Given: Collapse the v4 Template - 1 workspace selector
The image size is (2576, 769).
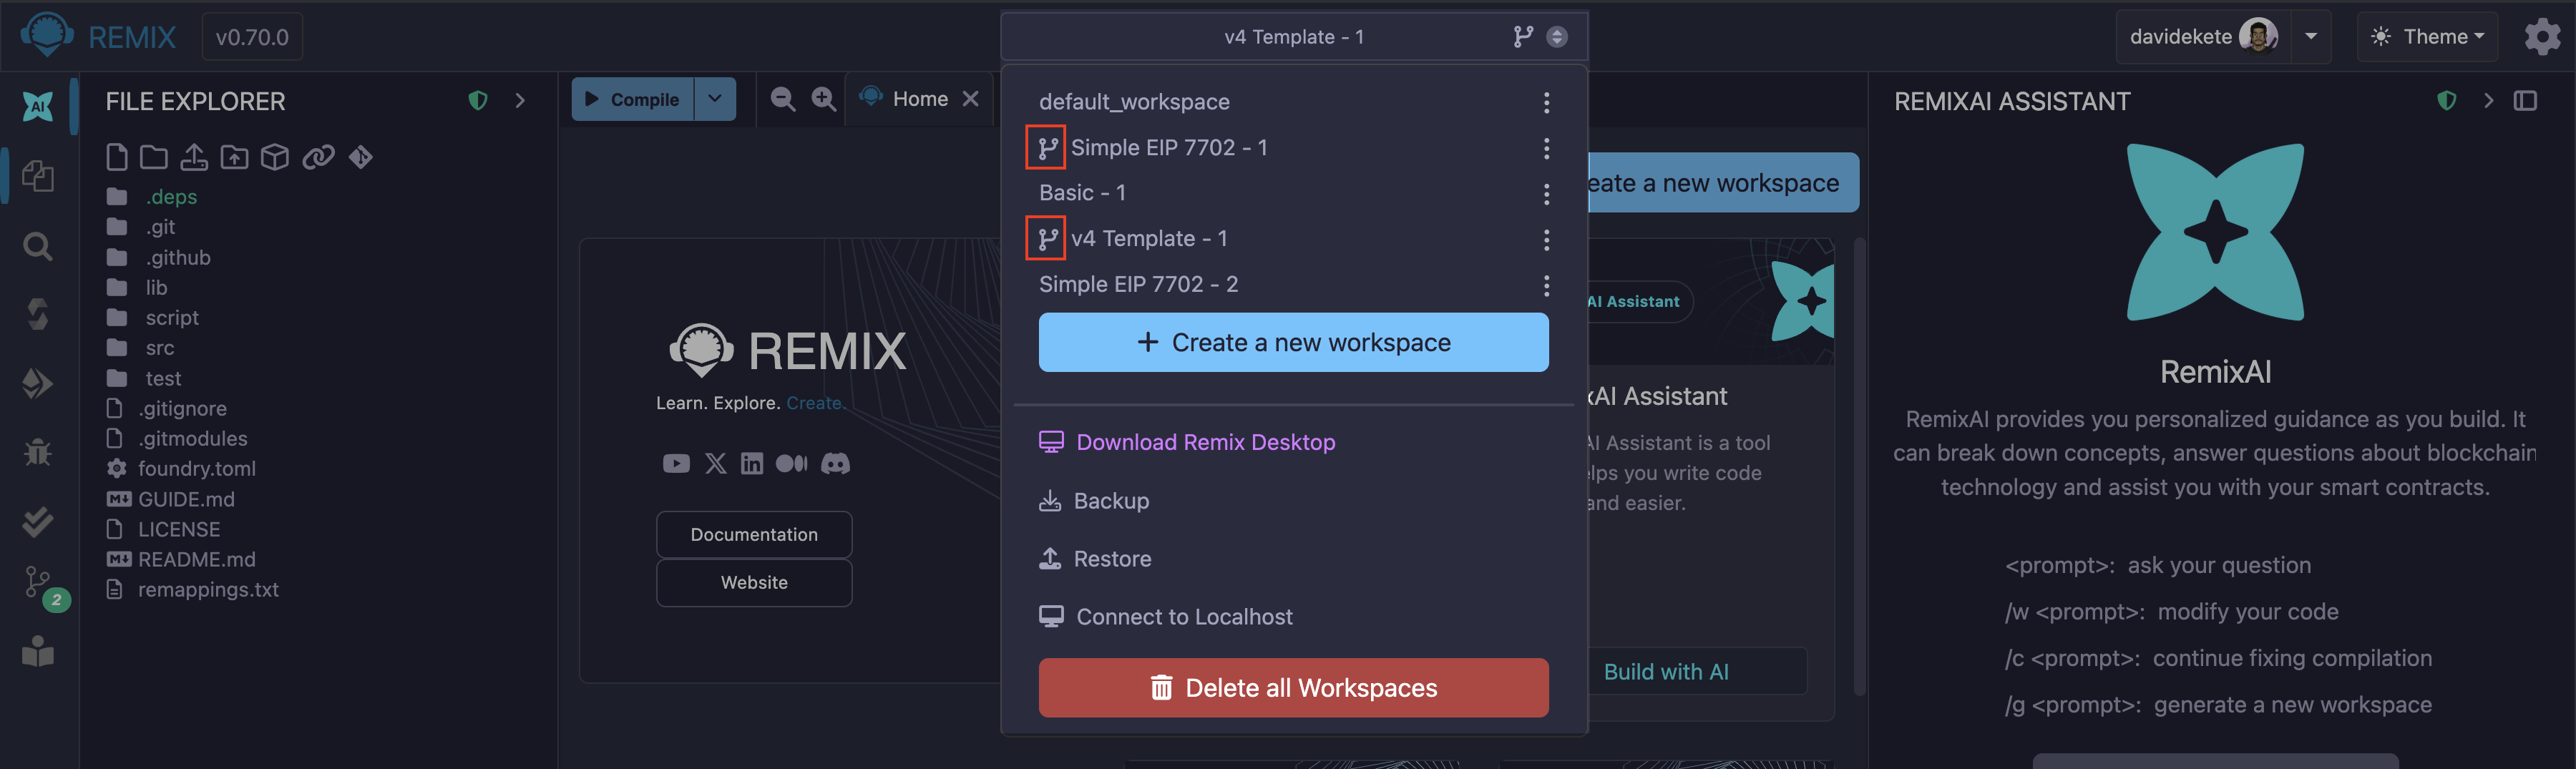Looking at the screenshot, I should (1294, 37).
